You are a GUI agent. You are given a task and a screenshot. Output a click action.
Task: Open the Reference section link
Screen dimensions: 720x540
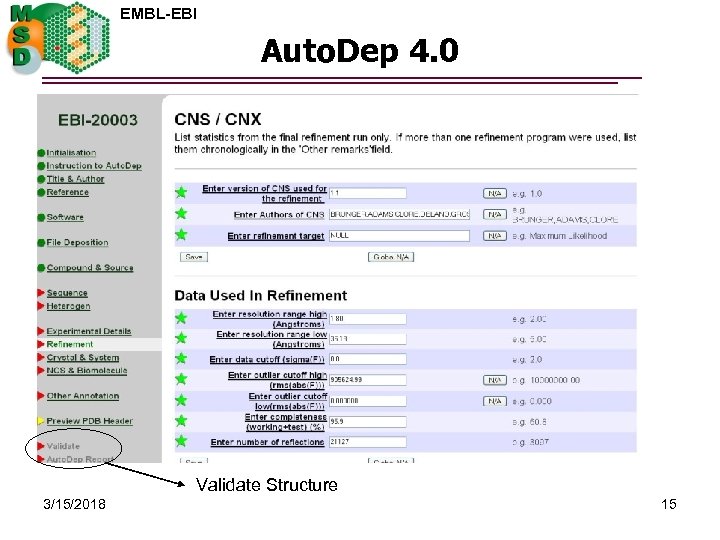point(68,192)
